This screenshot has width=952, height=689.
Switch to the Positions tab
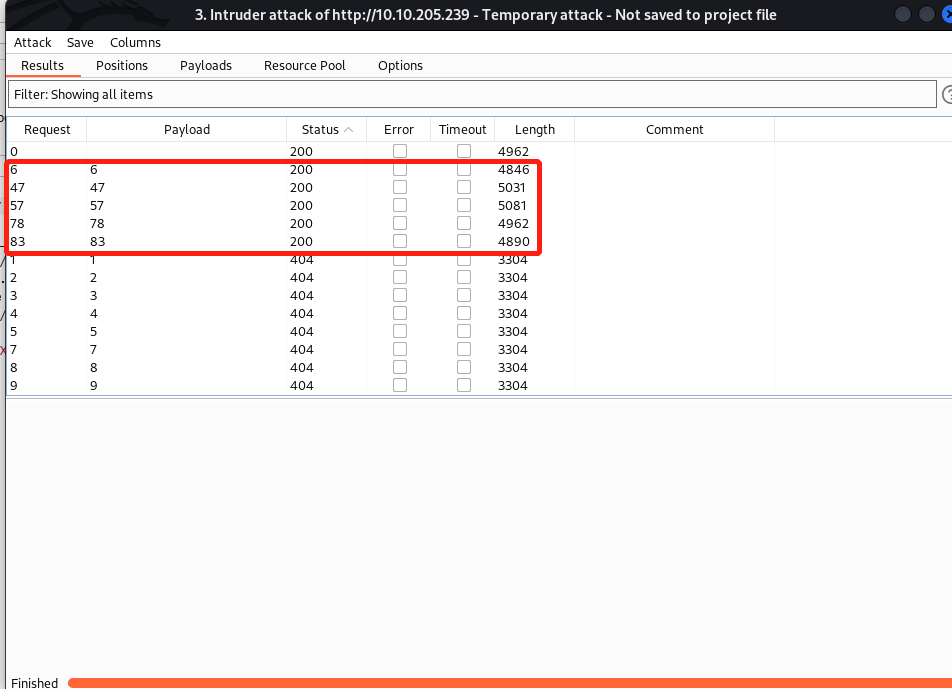tap(121, 65)
